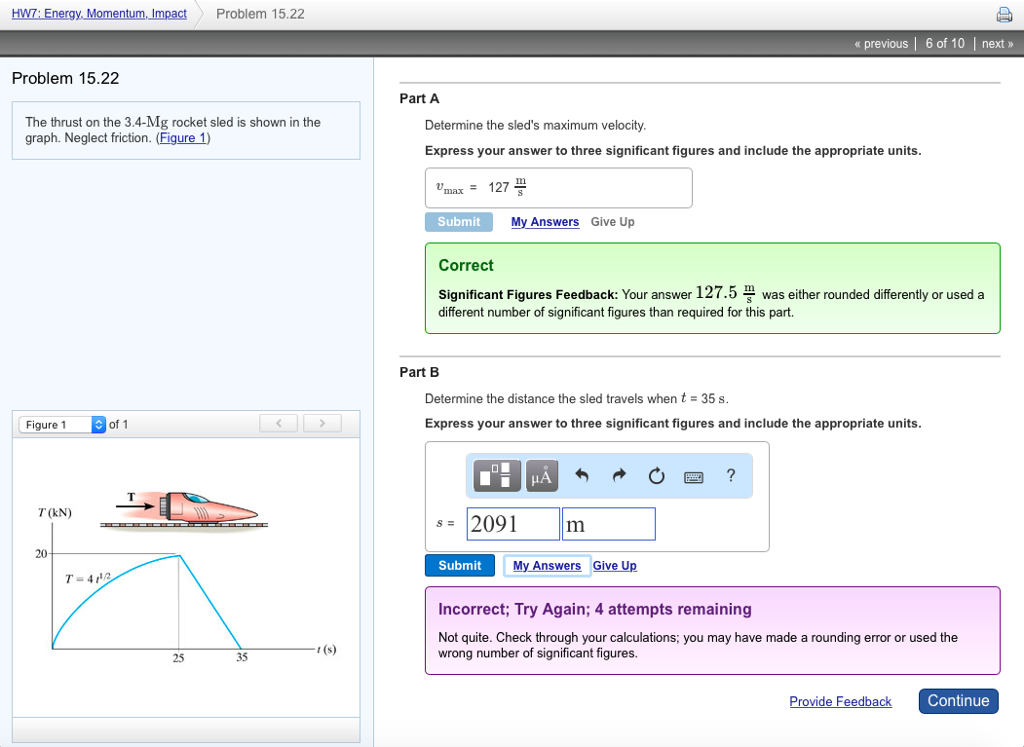Click the units (µÅ) icon

pyautogui.click(x=541, y=475)
